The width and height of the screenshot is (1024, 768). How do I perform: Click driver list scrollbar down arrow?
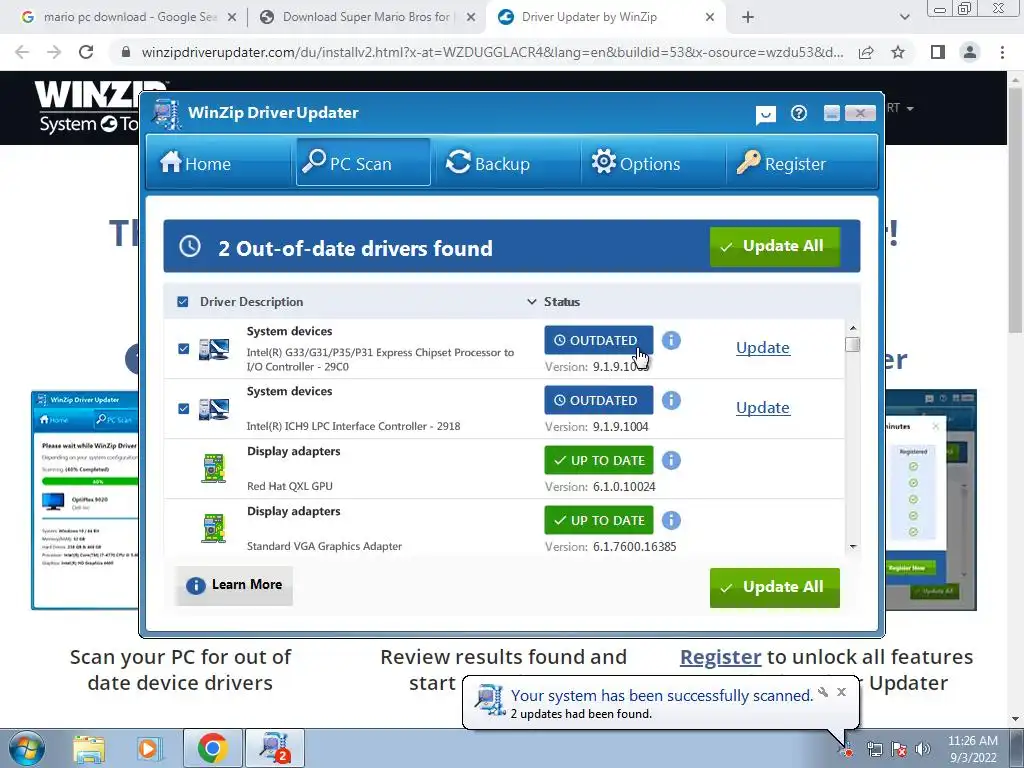[x=852, y=547]
